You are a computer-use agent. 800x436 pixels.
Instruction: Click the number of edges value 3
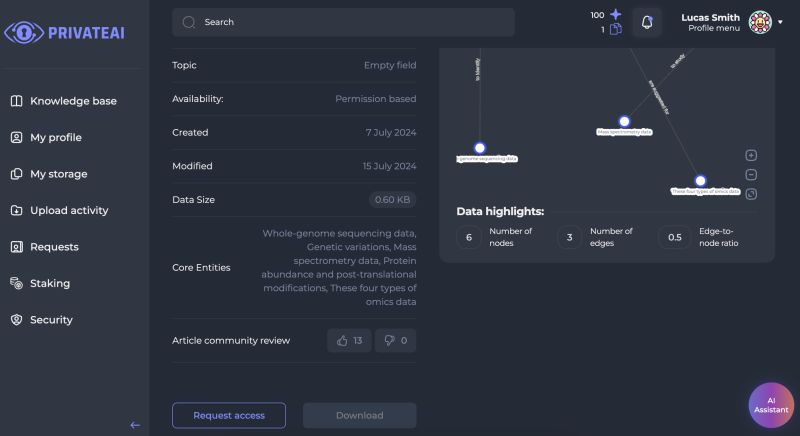(x=569, y=237)
